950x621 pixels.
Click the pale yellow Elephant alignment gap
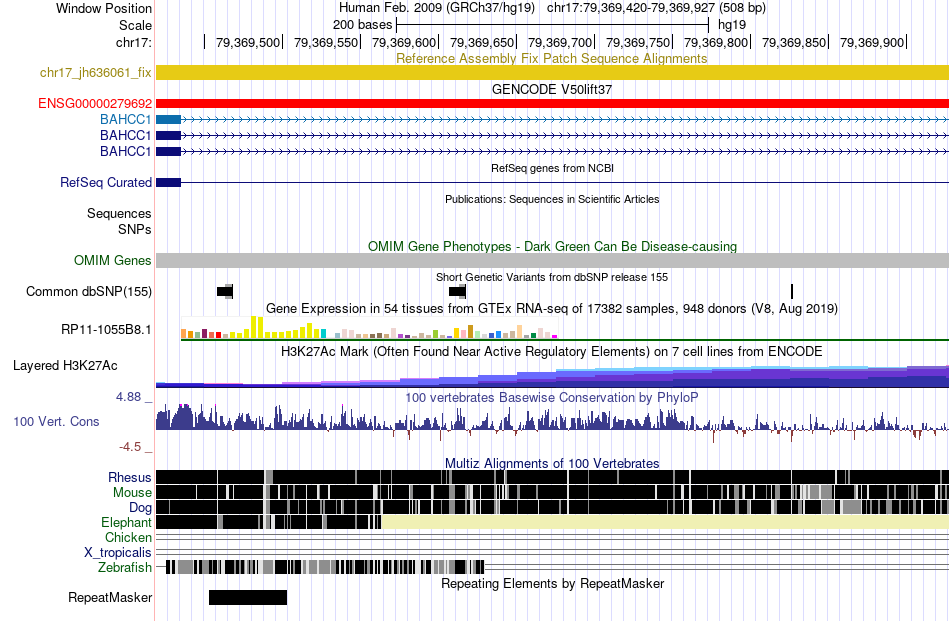665,522
